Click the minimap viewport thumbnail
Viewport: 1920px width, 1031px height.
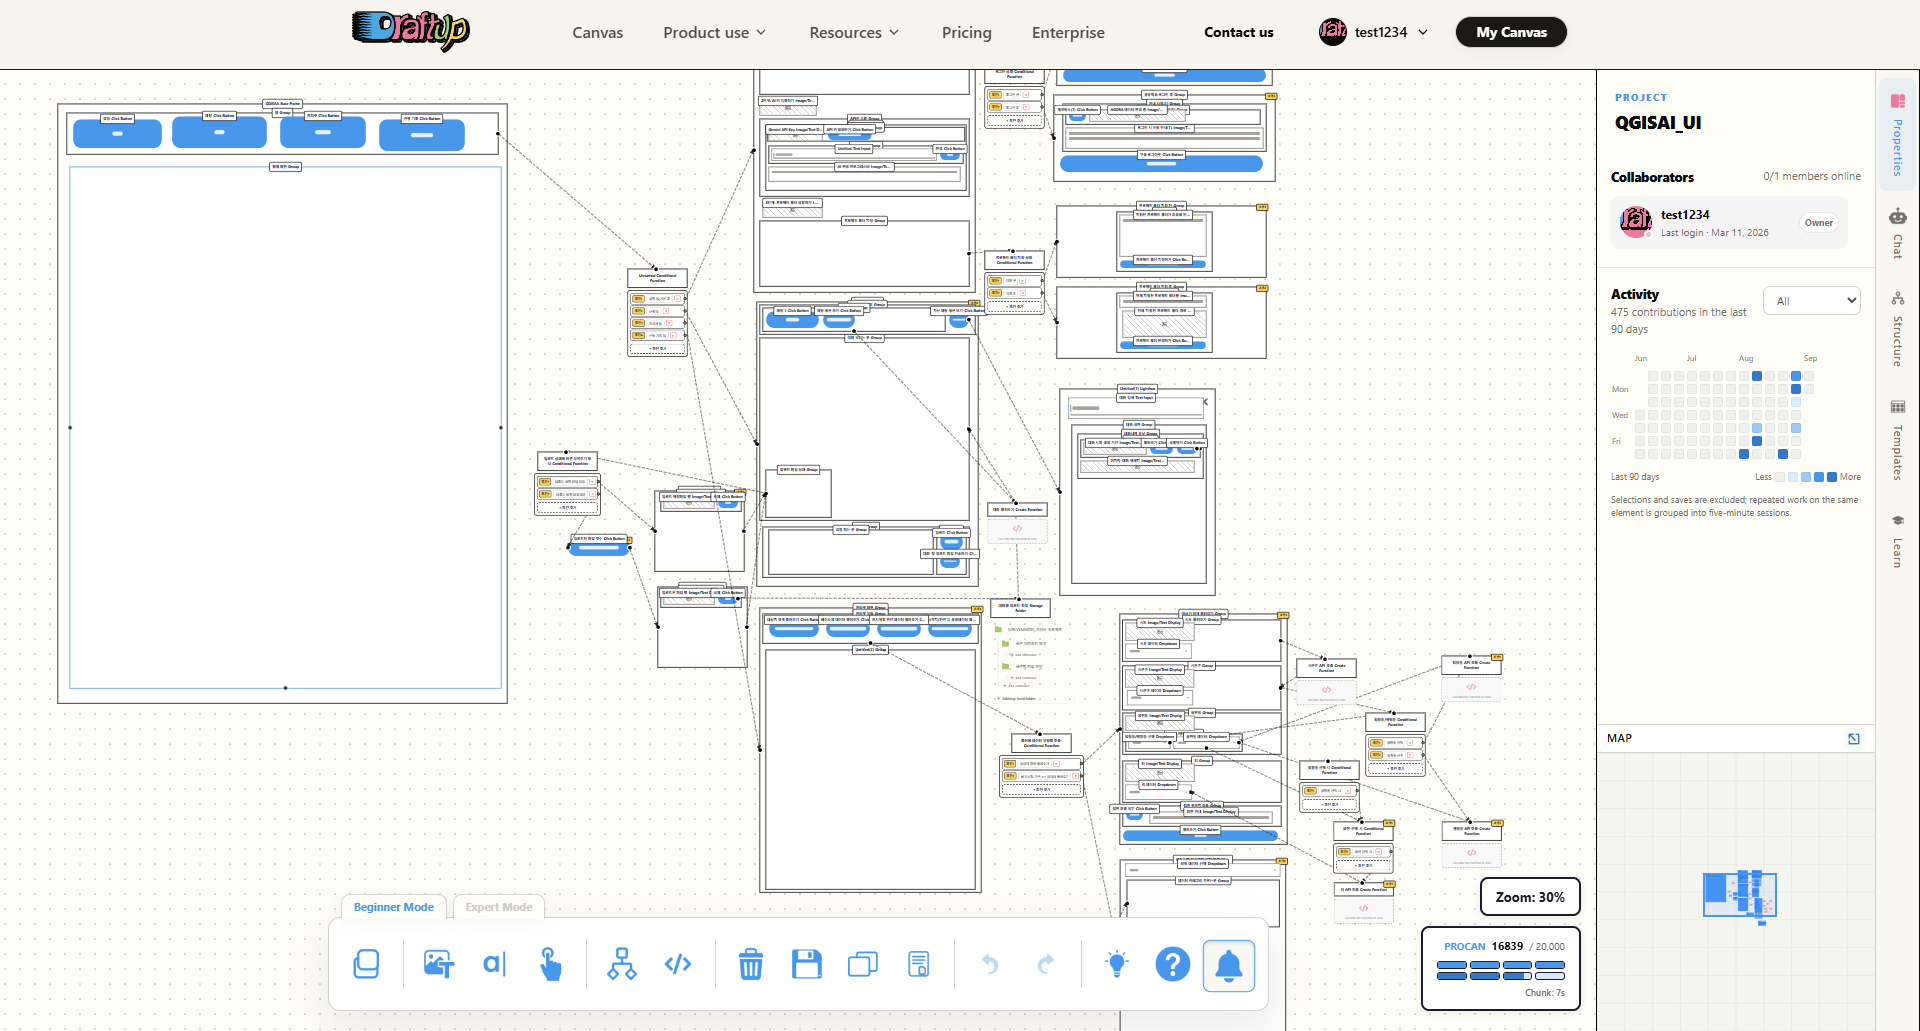coord(1740,895)
